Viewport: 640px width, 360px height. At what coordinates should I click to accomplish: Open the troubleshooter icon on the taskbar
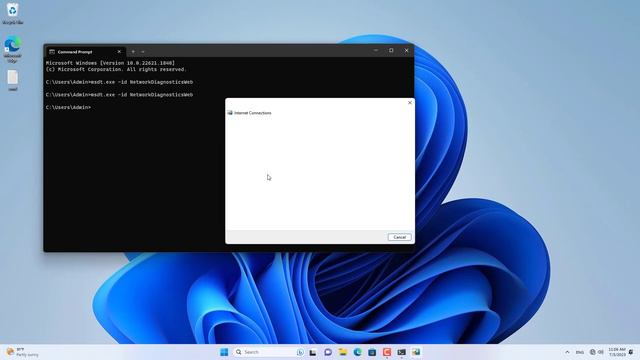tap(416, 352)
